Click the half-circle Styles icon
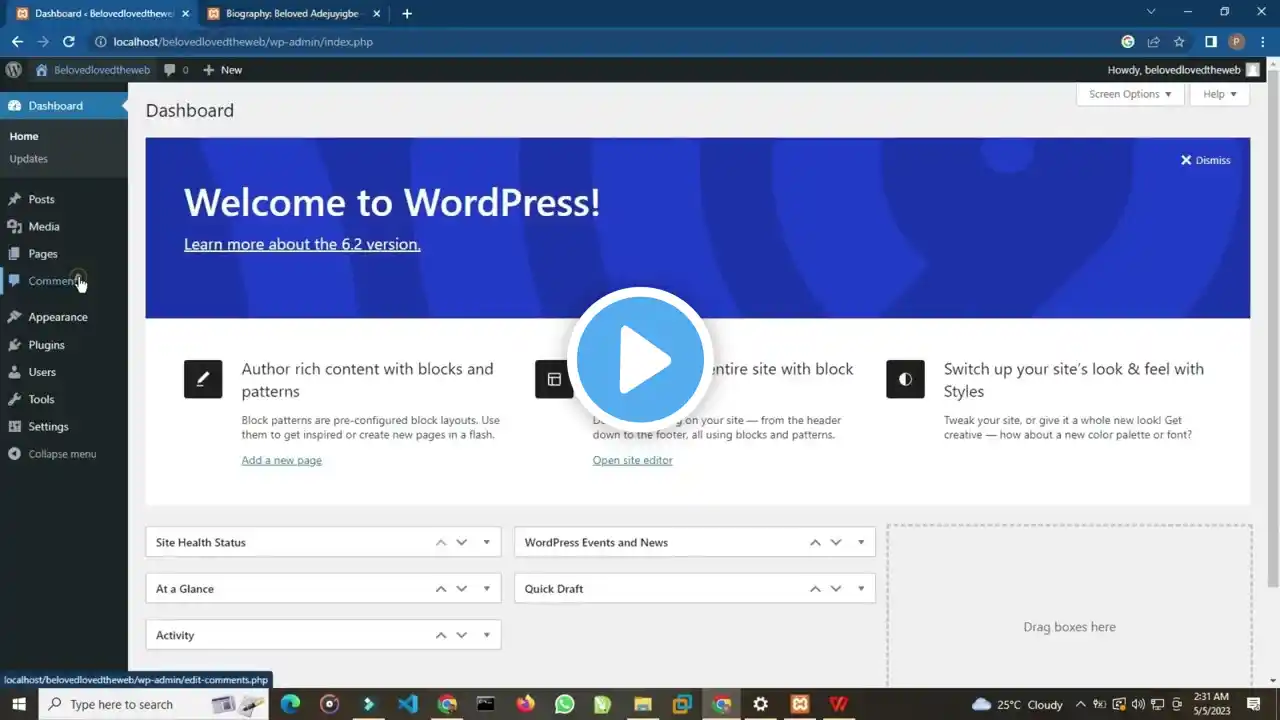This screenshot has width=1280, height=720. coord(905,379)
